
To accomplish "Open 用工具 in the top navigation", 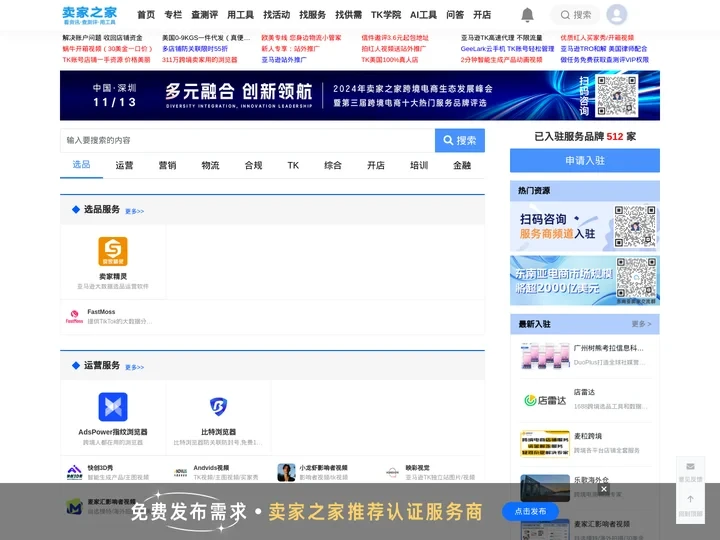I will point(240,15).
